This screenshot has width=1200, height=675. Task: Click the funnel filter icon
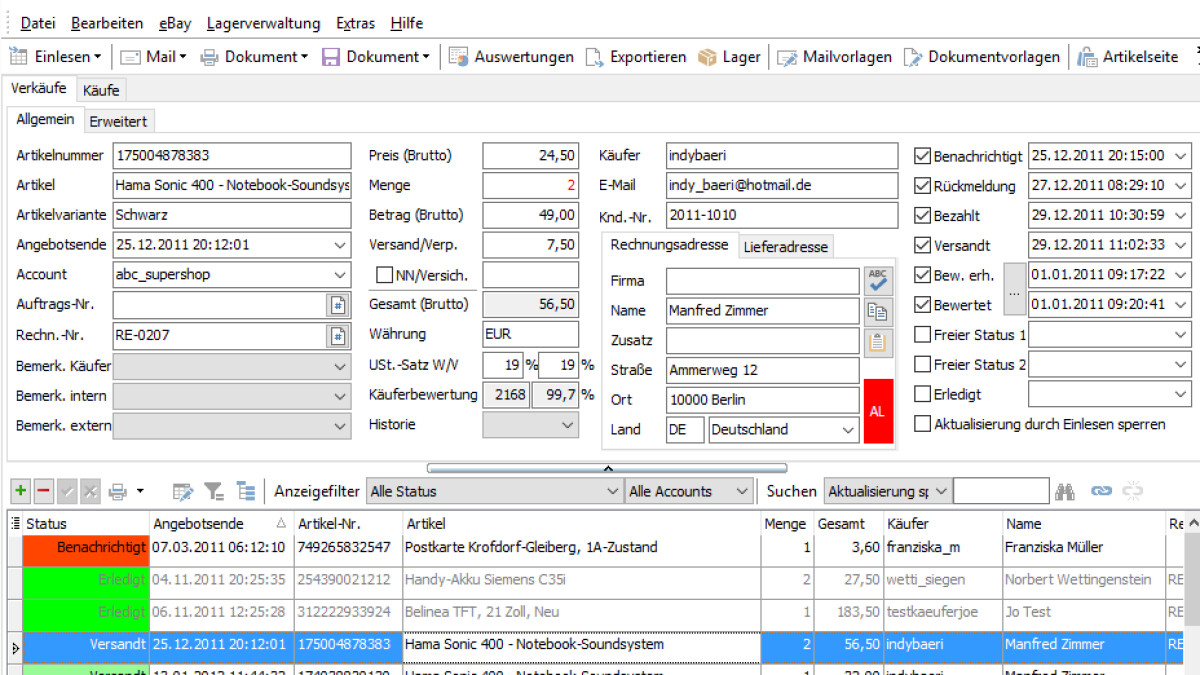[x=214, y=491]
